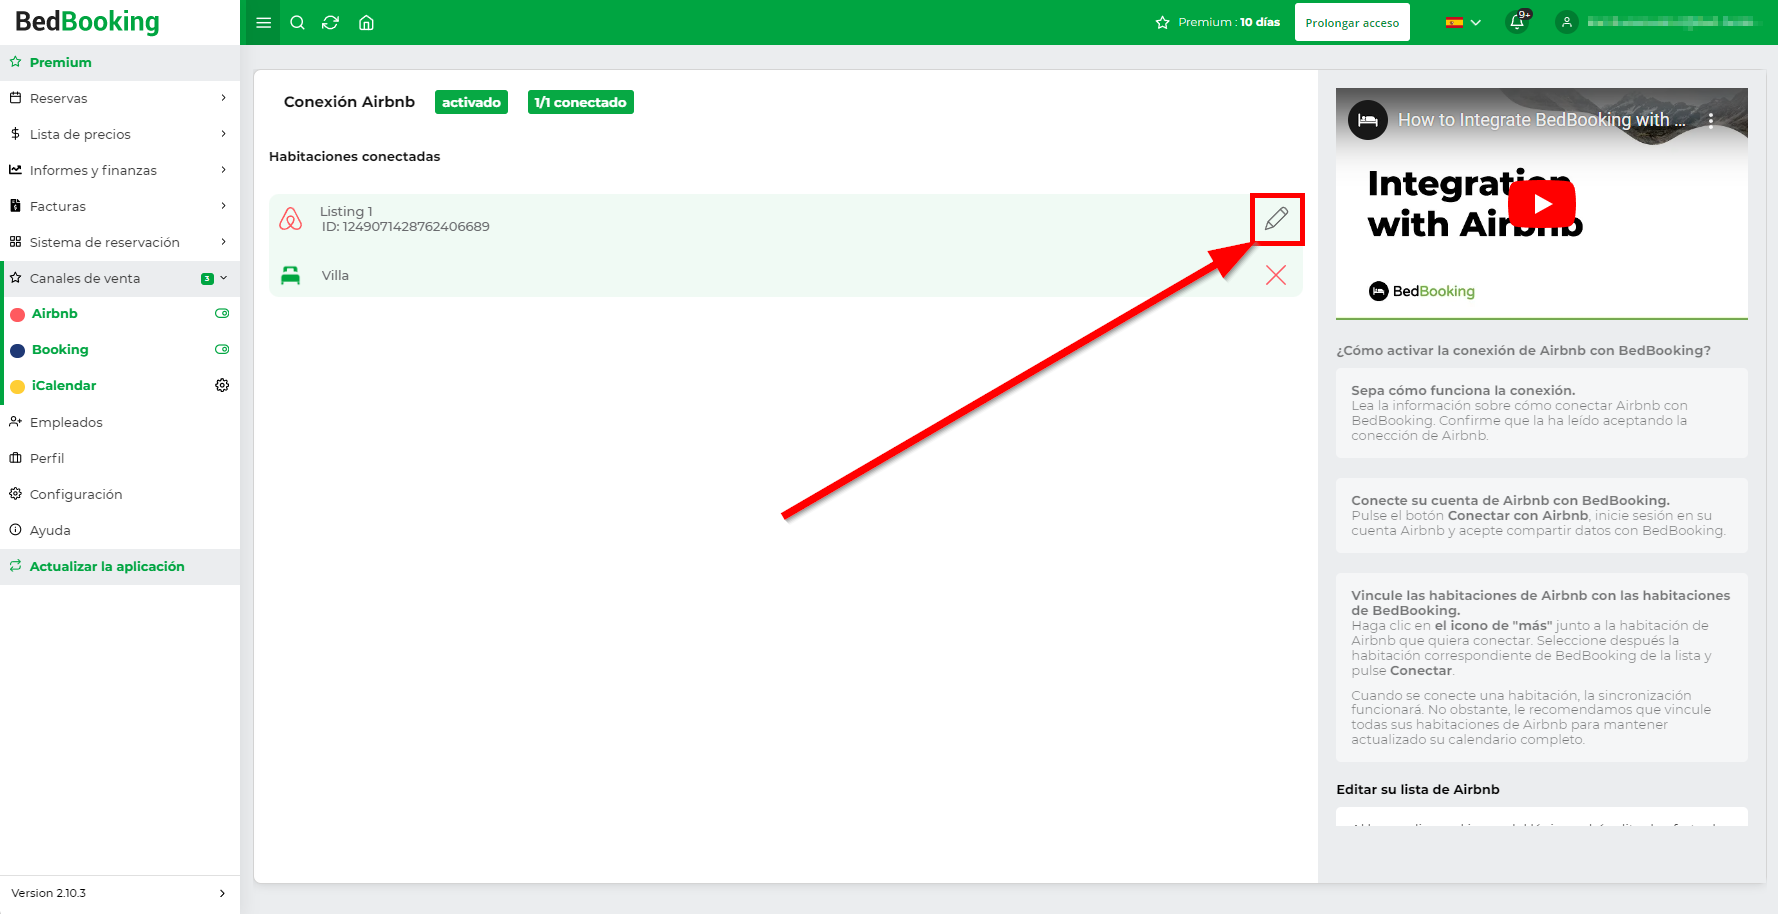
Task: Collapse the Canales de venta menu
Action: click(120, 278)
